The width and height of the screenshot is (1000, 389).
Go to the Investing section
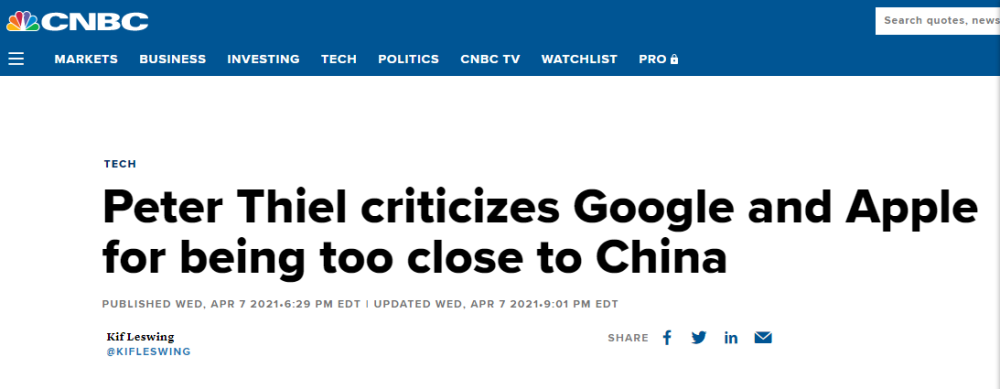click(263, 59)
